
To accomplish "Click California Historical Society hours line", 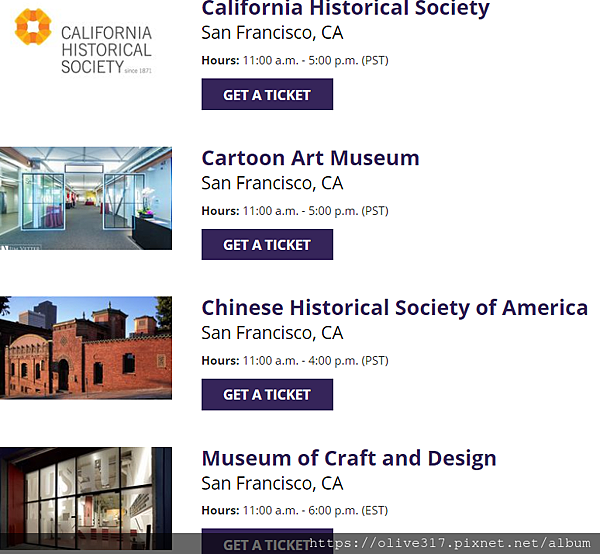I will tap(295, 61).
